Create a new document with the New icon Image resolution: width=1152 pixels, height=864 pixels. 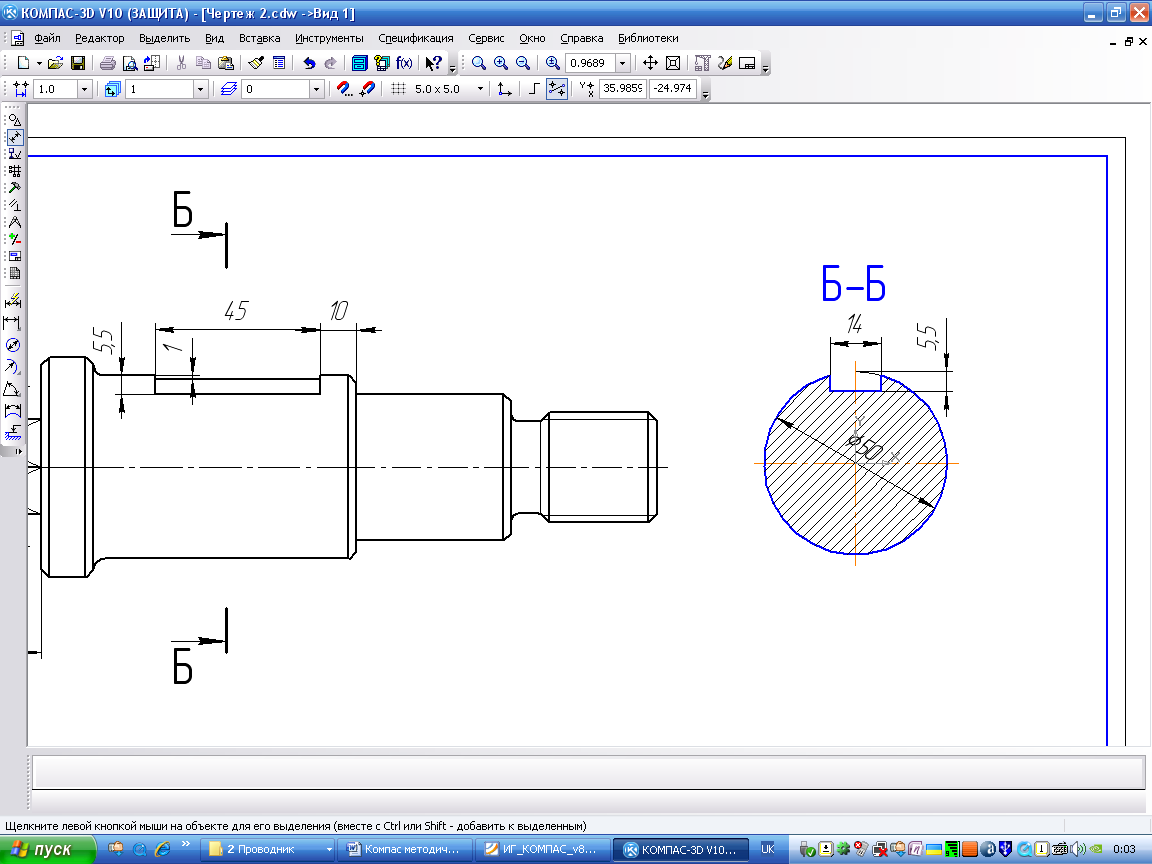point(23,63)
